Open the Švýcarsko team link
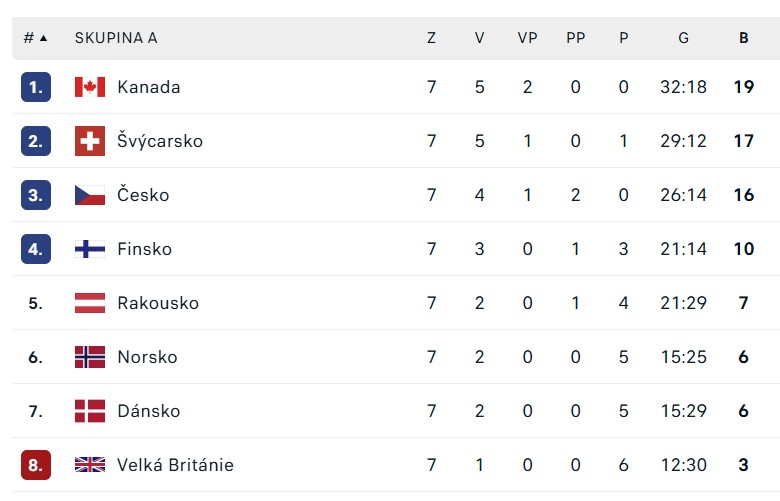 click(x=160, y=141)
